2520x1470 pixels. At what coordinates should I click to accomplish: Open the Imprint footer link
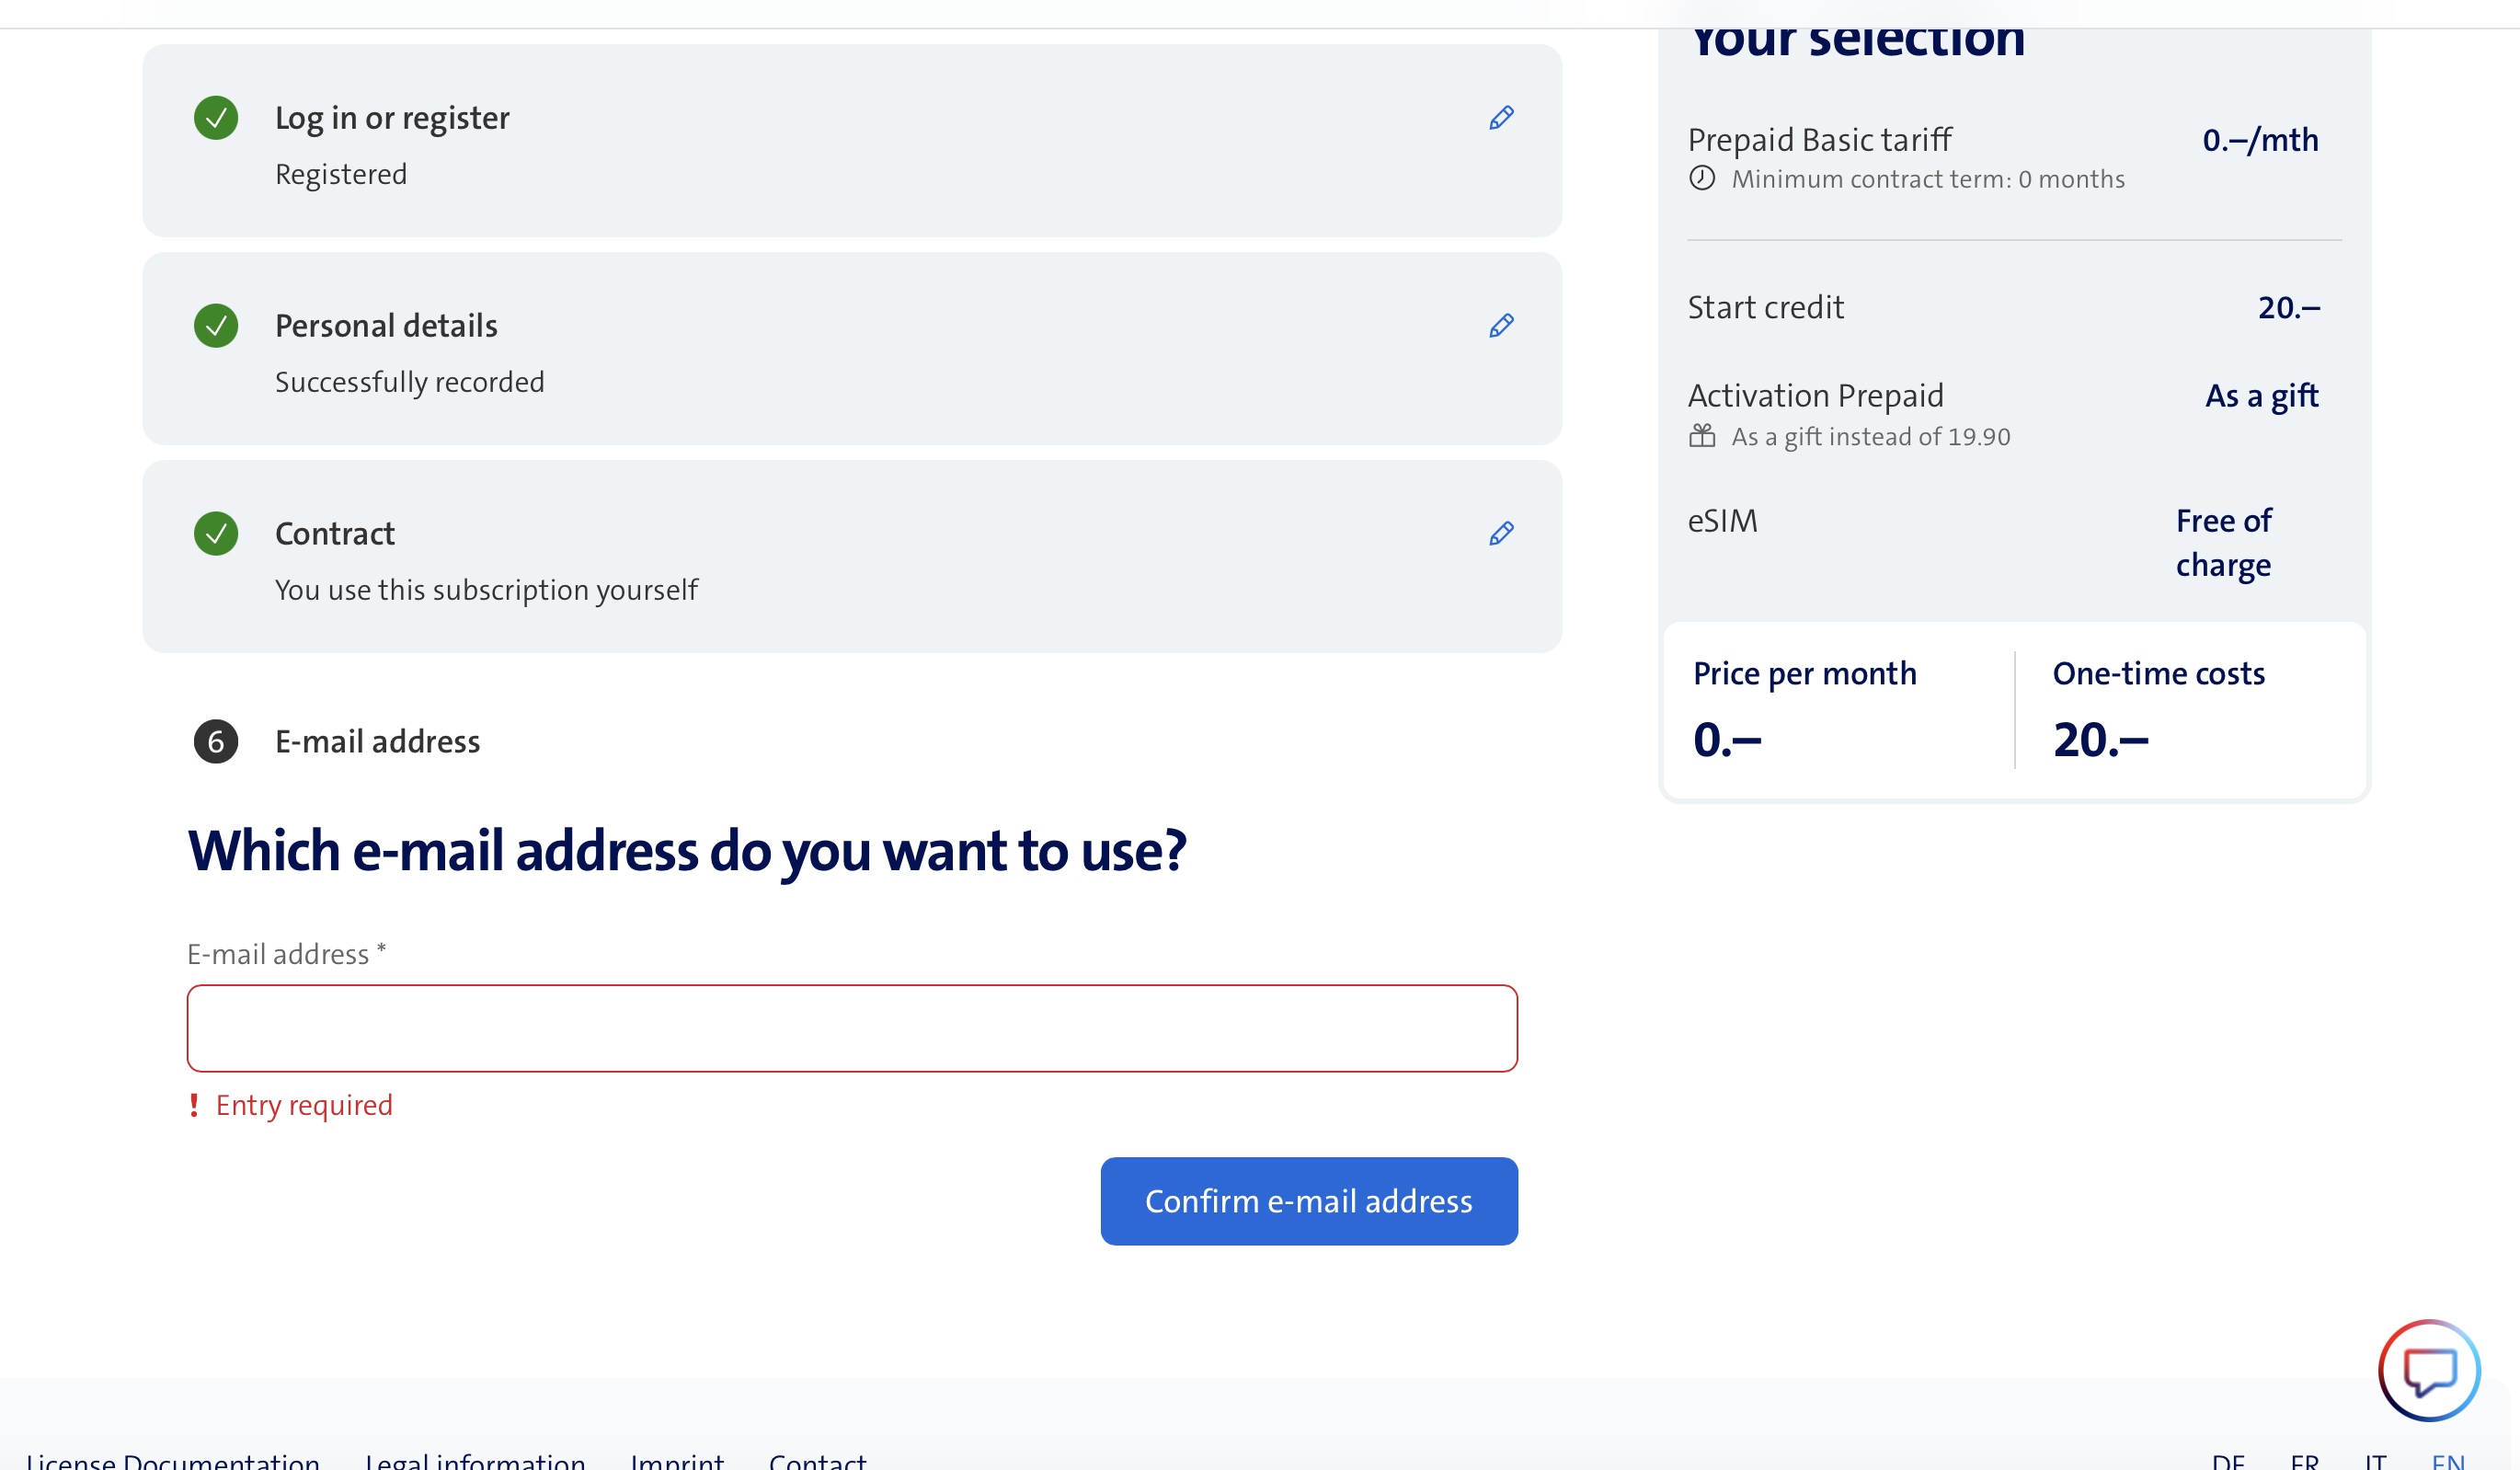(677, 1461)
